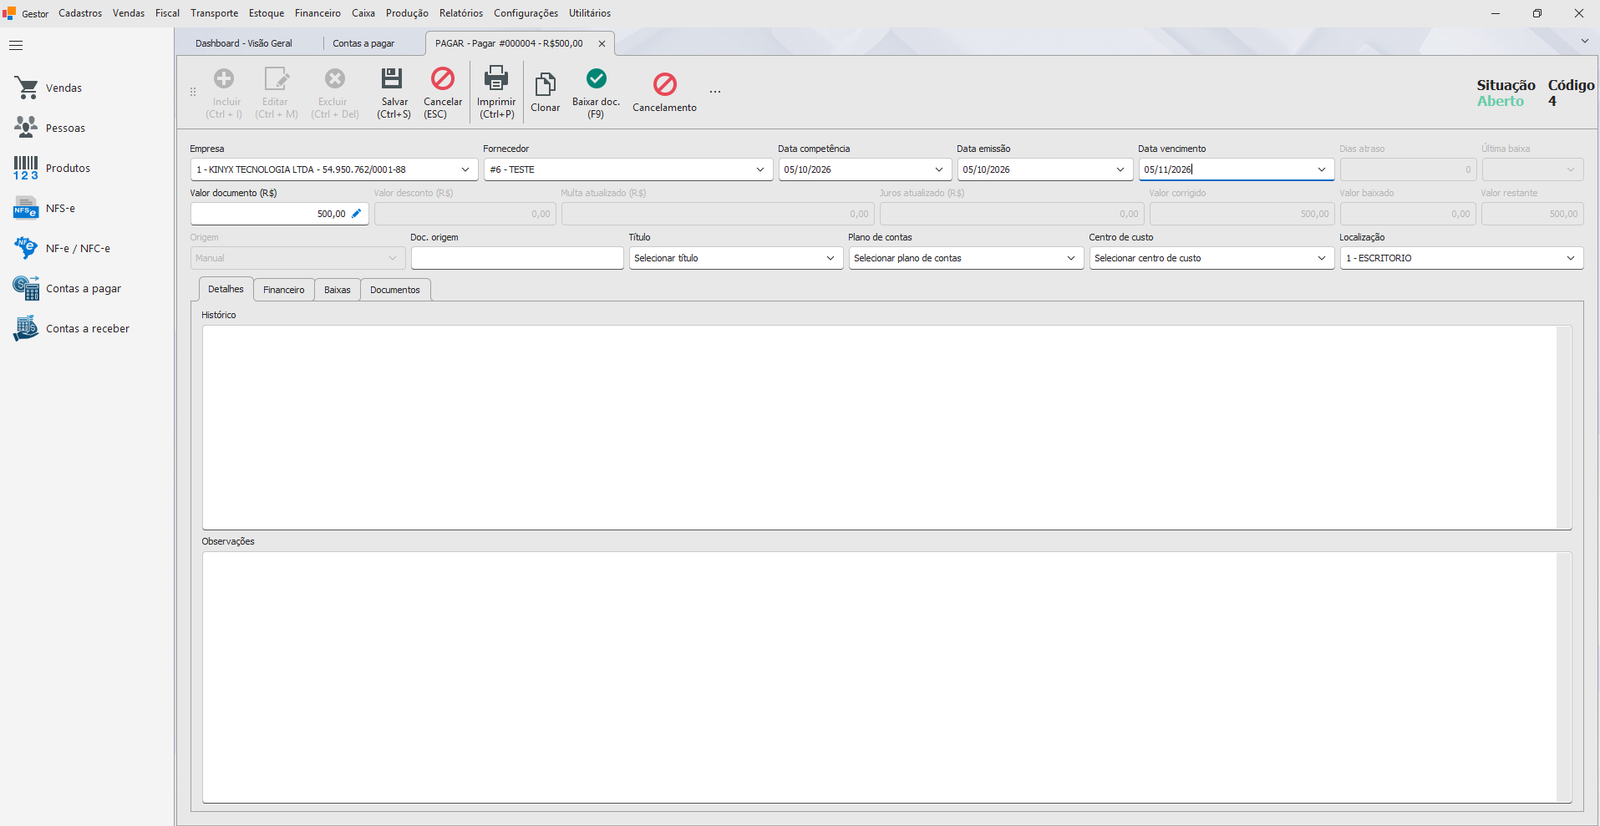Image resolution: width=1600 pixels, height=826 pixels.
Task: Click into the Histórico text area
Action: click(887, 427)
